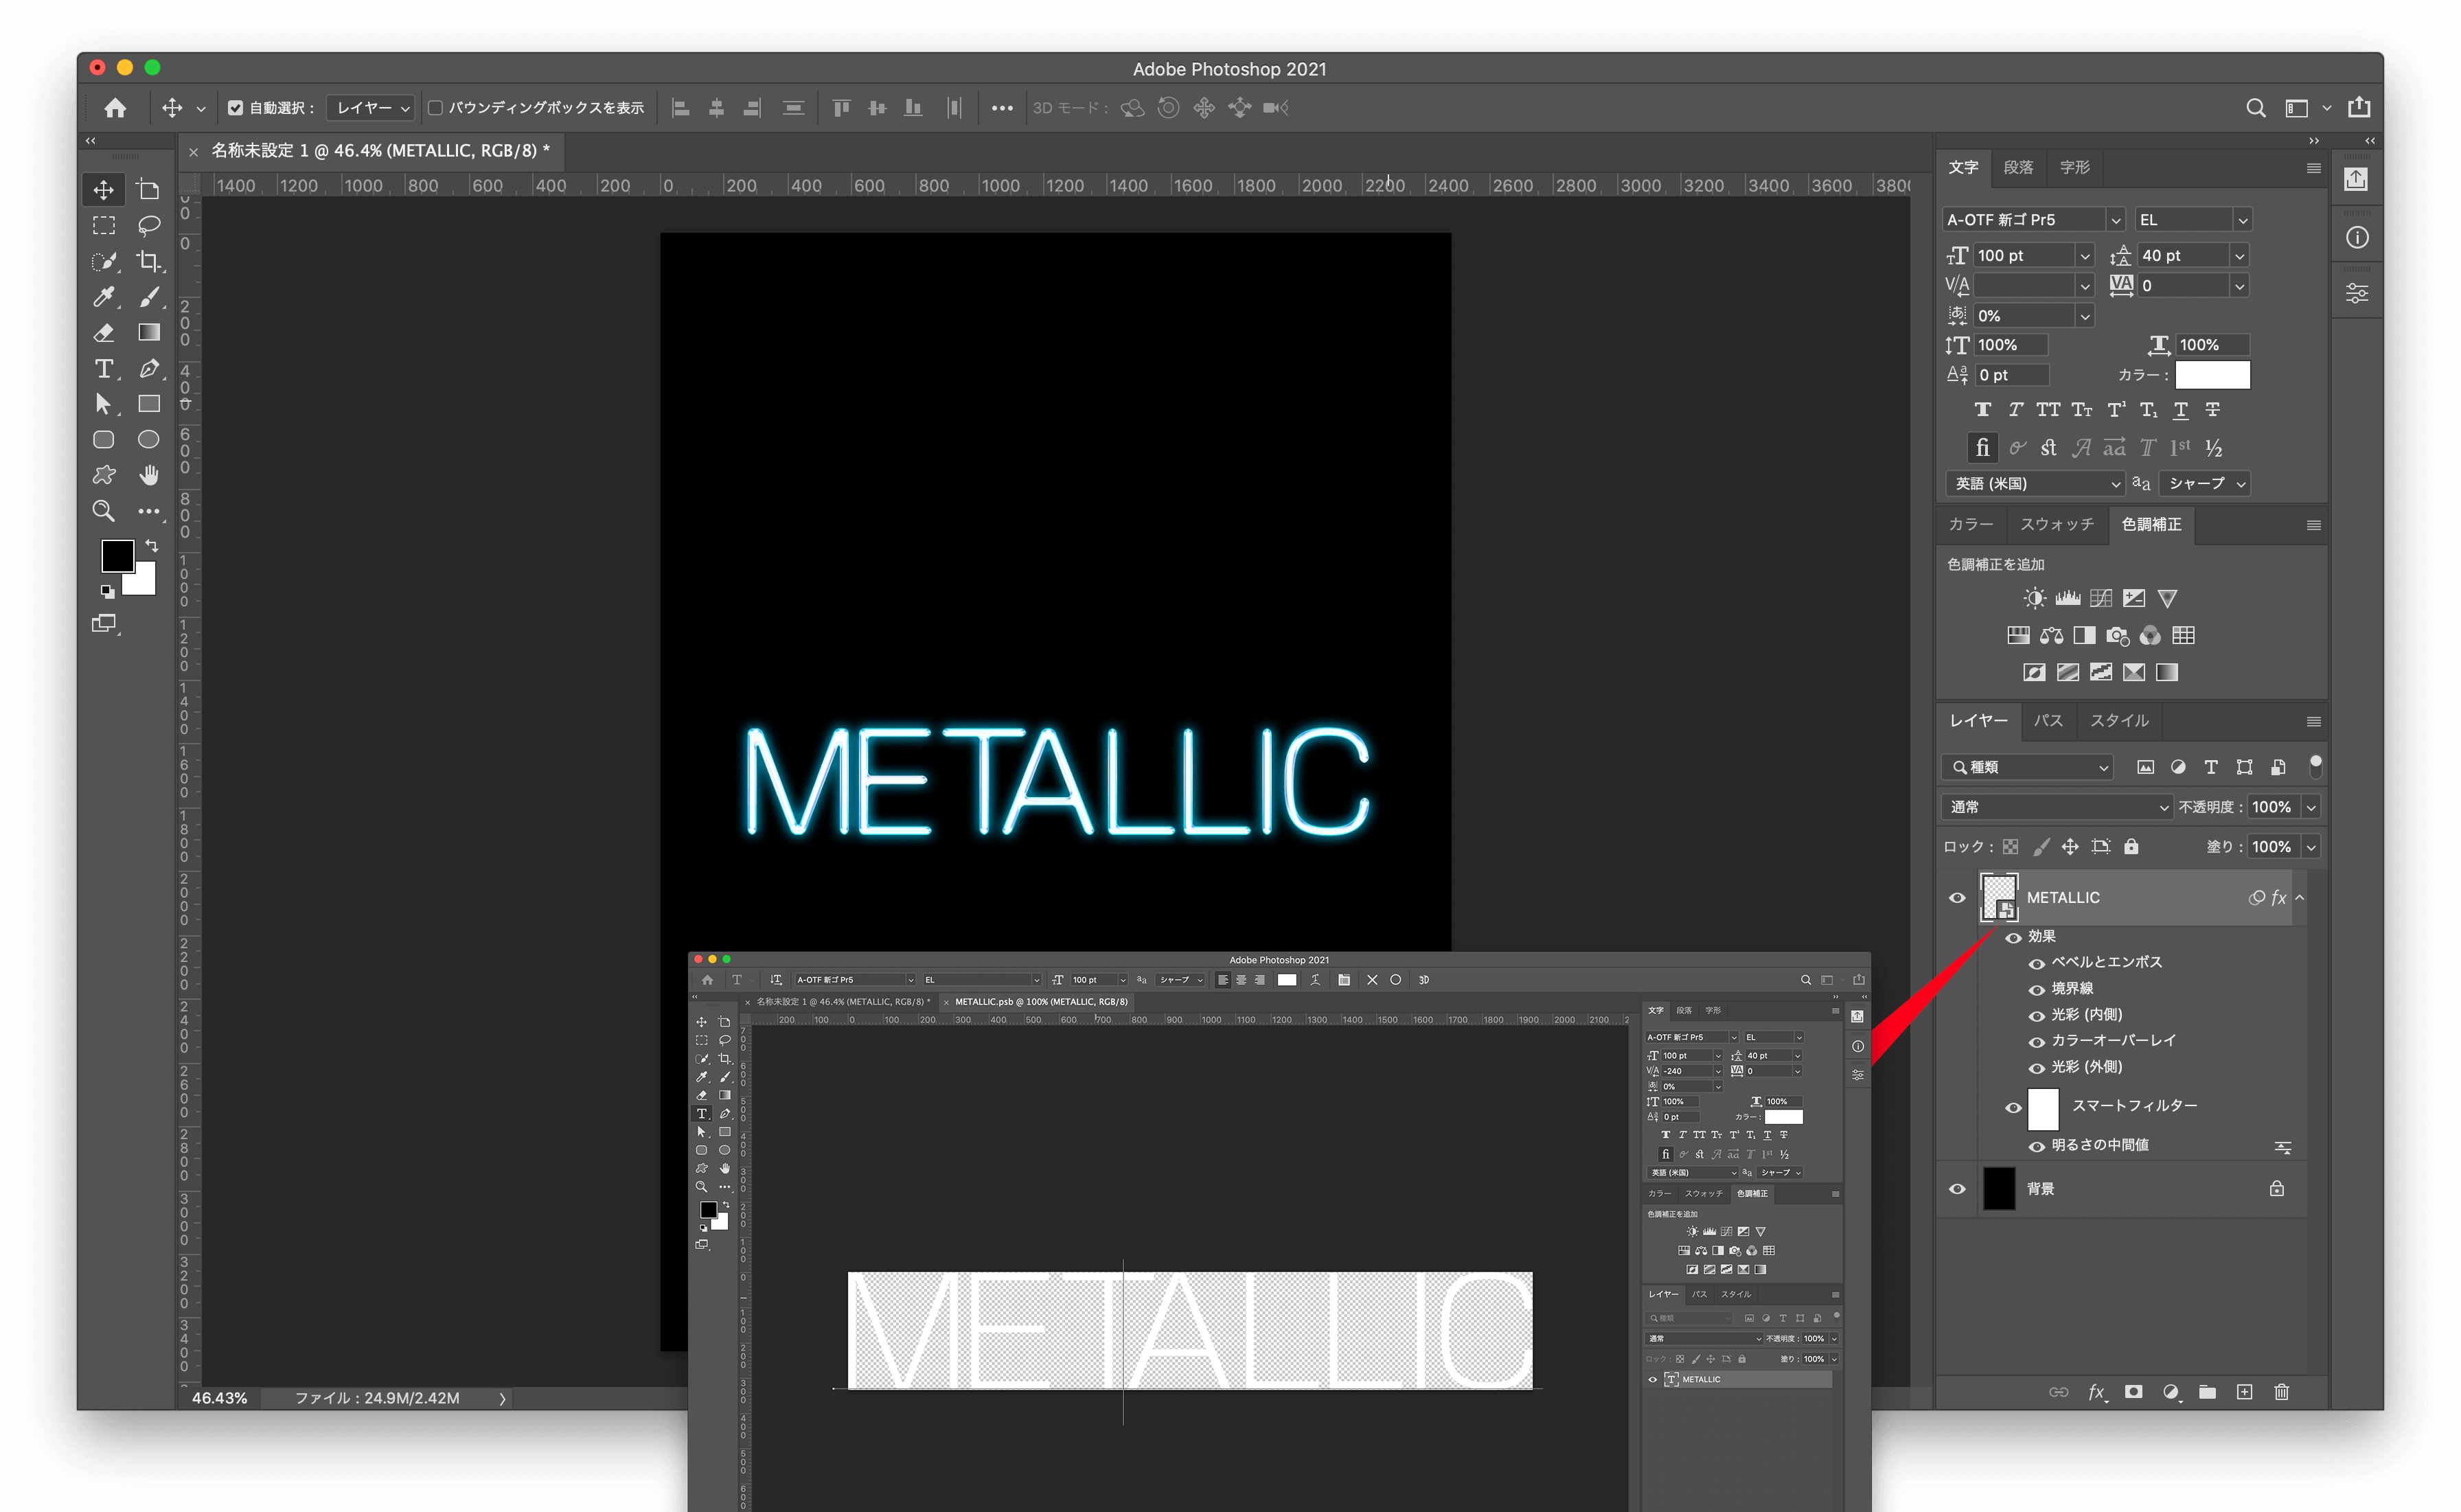
Task: Click the layer style fx icon at panel bottom
Action: click(2097, 1392)
